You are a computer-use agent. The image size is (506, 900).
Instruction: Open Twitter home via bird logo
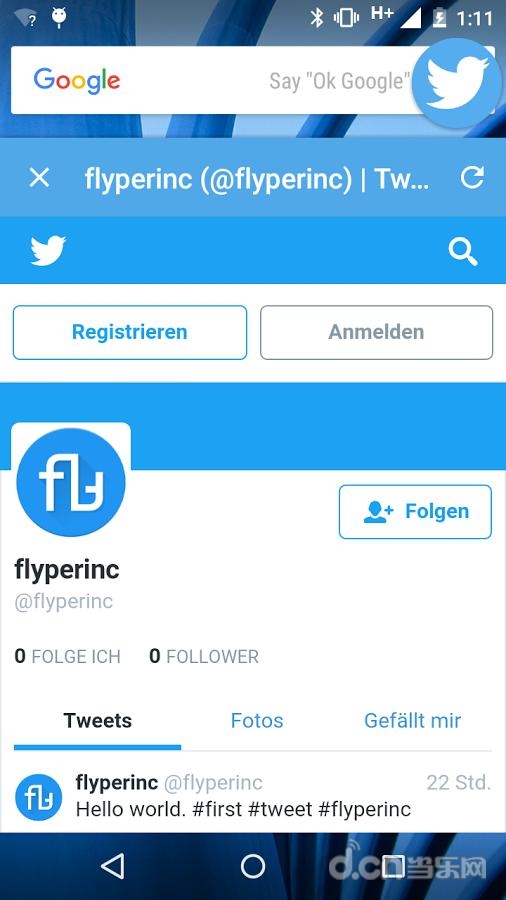pos(48,250)
